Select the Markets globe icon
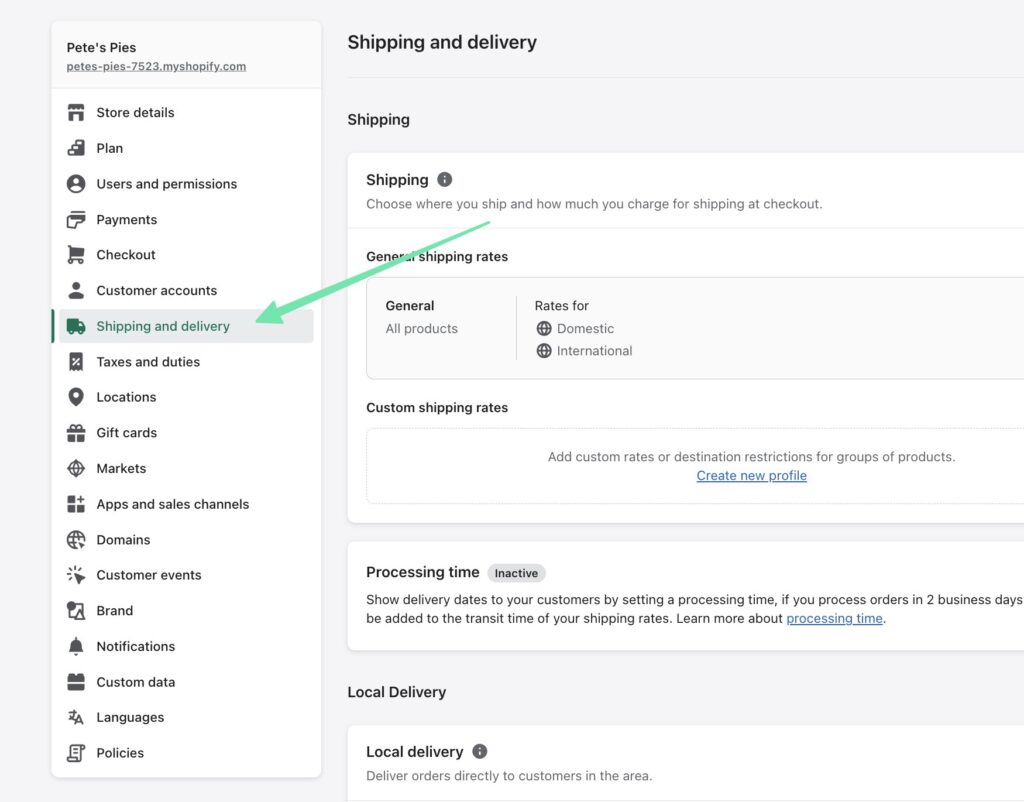Image resolution: width=1024 pixels, height=802 pixels. [76, 468]
